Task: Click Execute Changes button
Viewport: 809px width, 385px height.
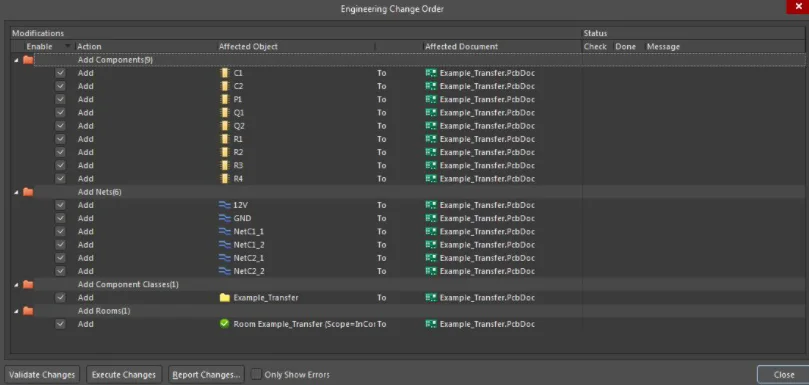Action: (124, 375)
